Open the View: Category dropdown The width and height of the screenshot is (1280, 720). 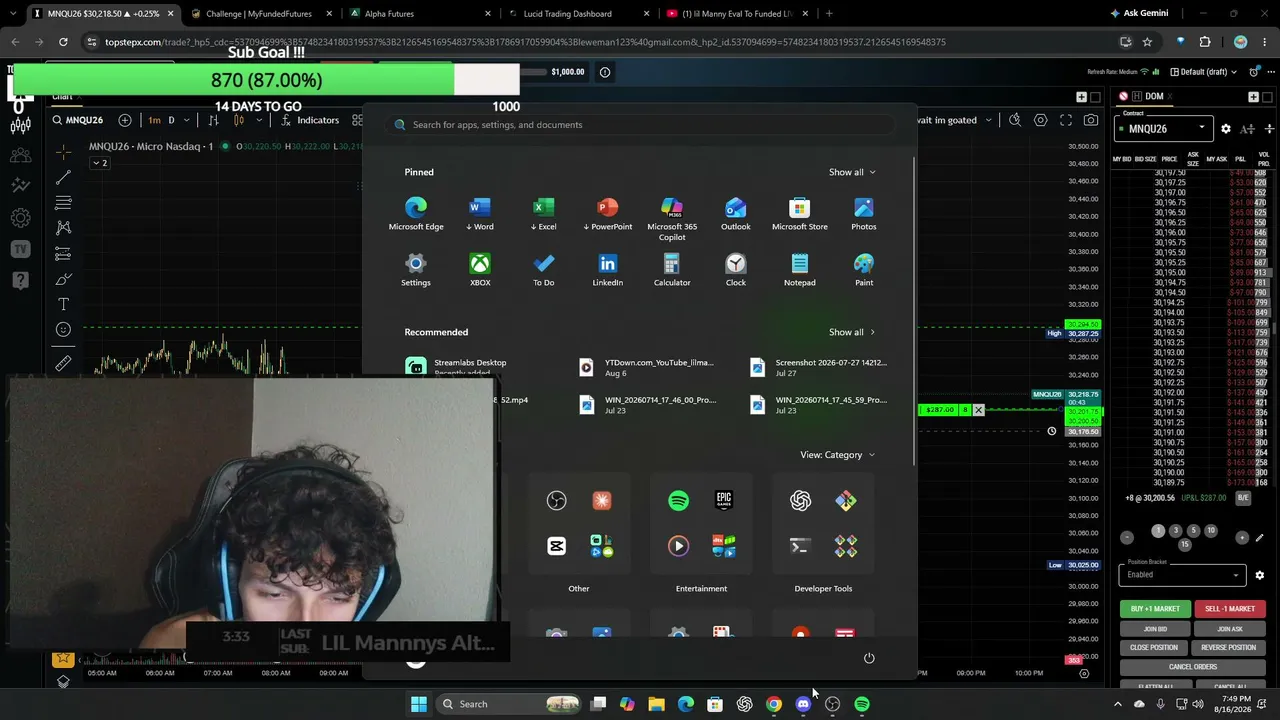point(838,455)
